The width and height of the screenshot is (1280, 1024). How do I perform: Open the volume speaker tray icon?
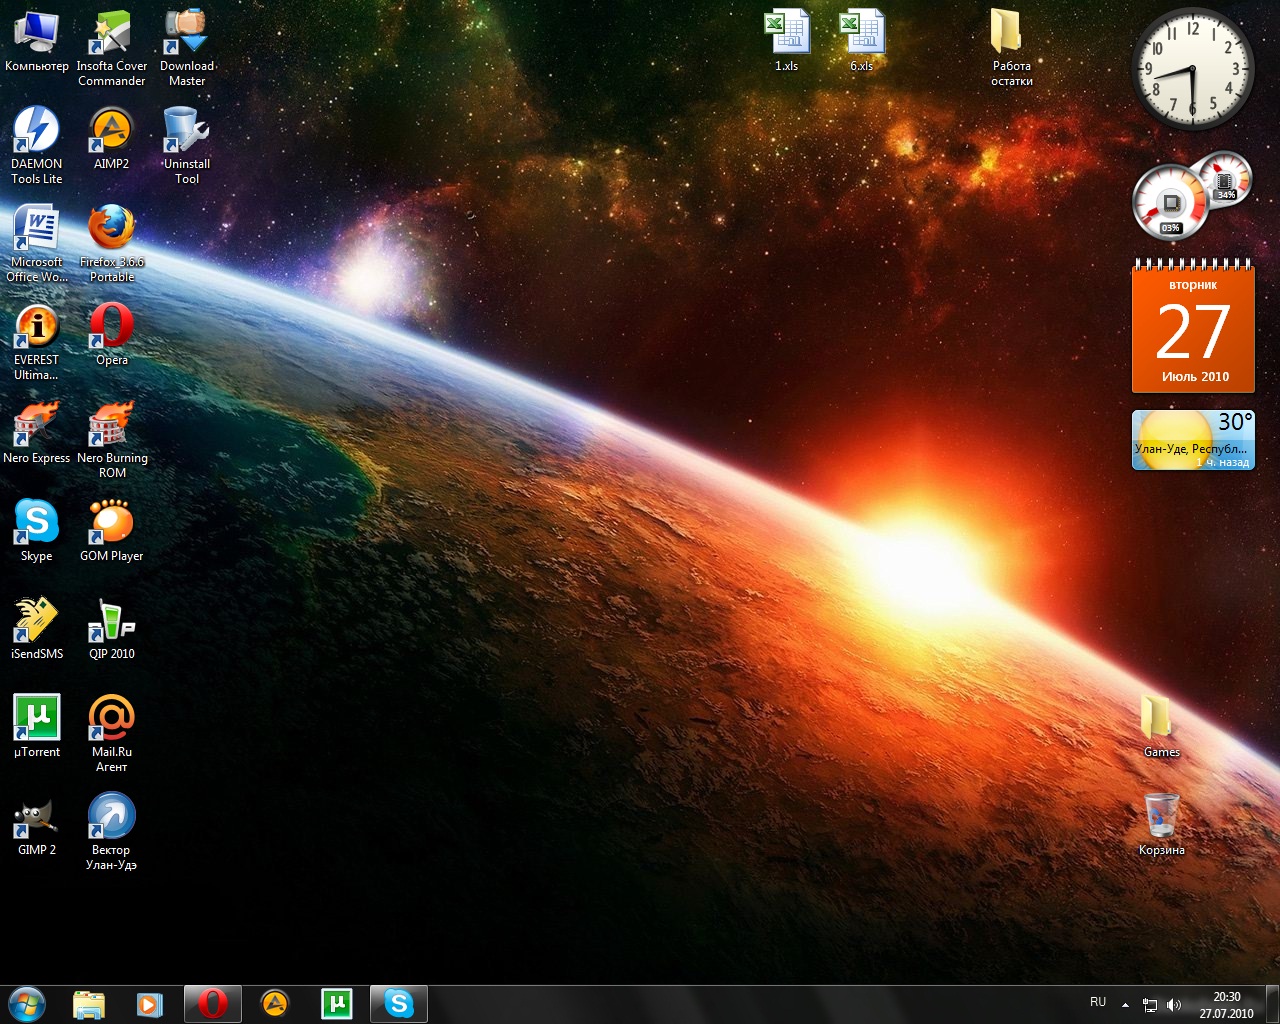1174,1005
